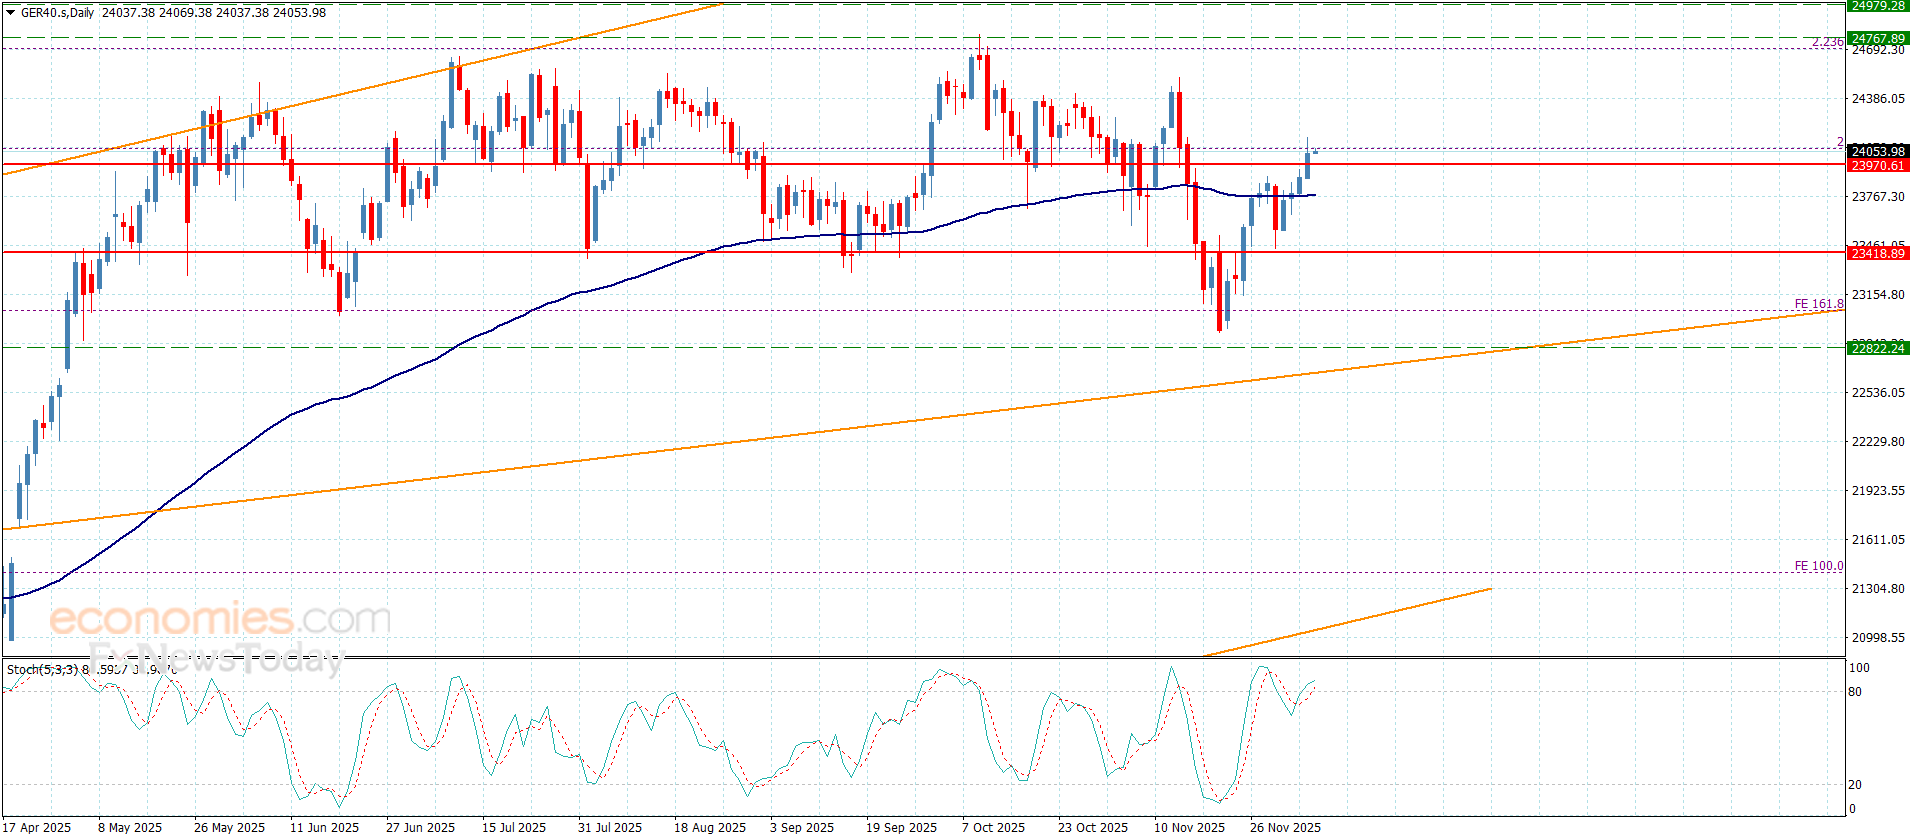Select the FE 161.8 Fibonacci label
This screenshot has height=840, width=1916.
click(x=1818, y=304)
